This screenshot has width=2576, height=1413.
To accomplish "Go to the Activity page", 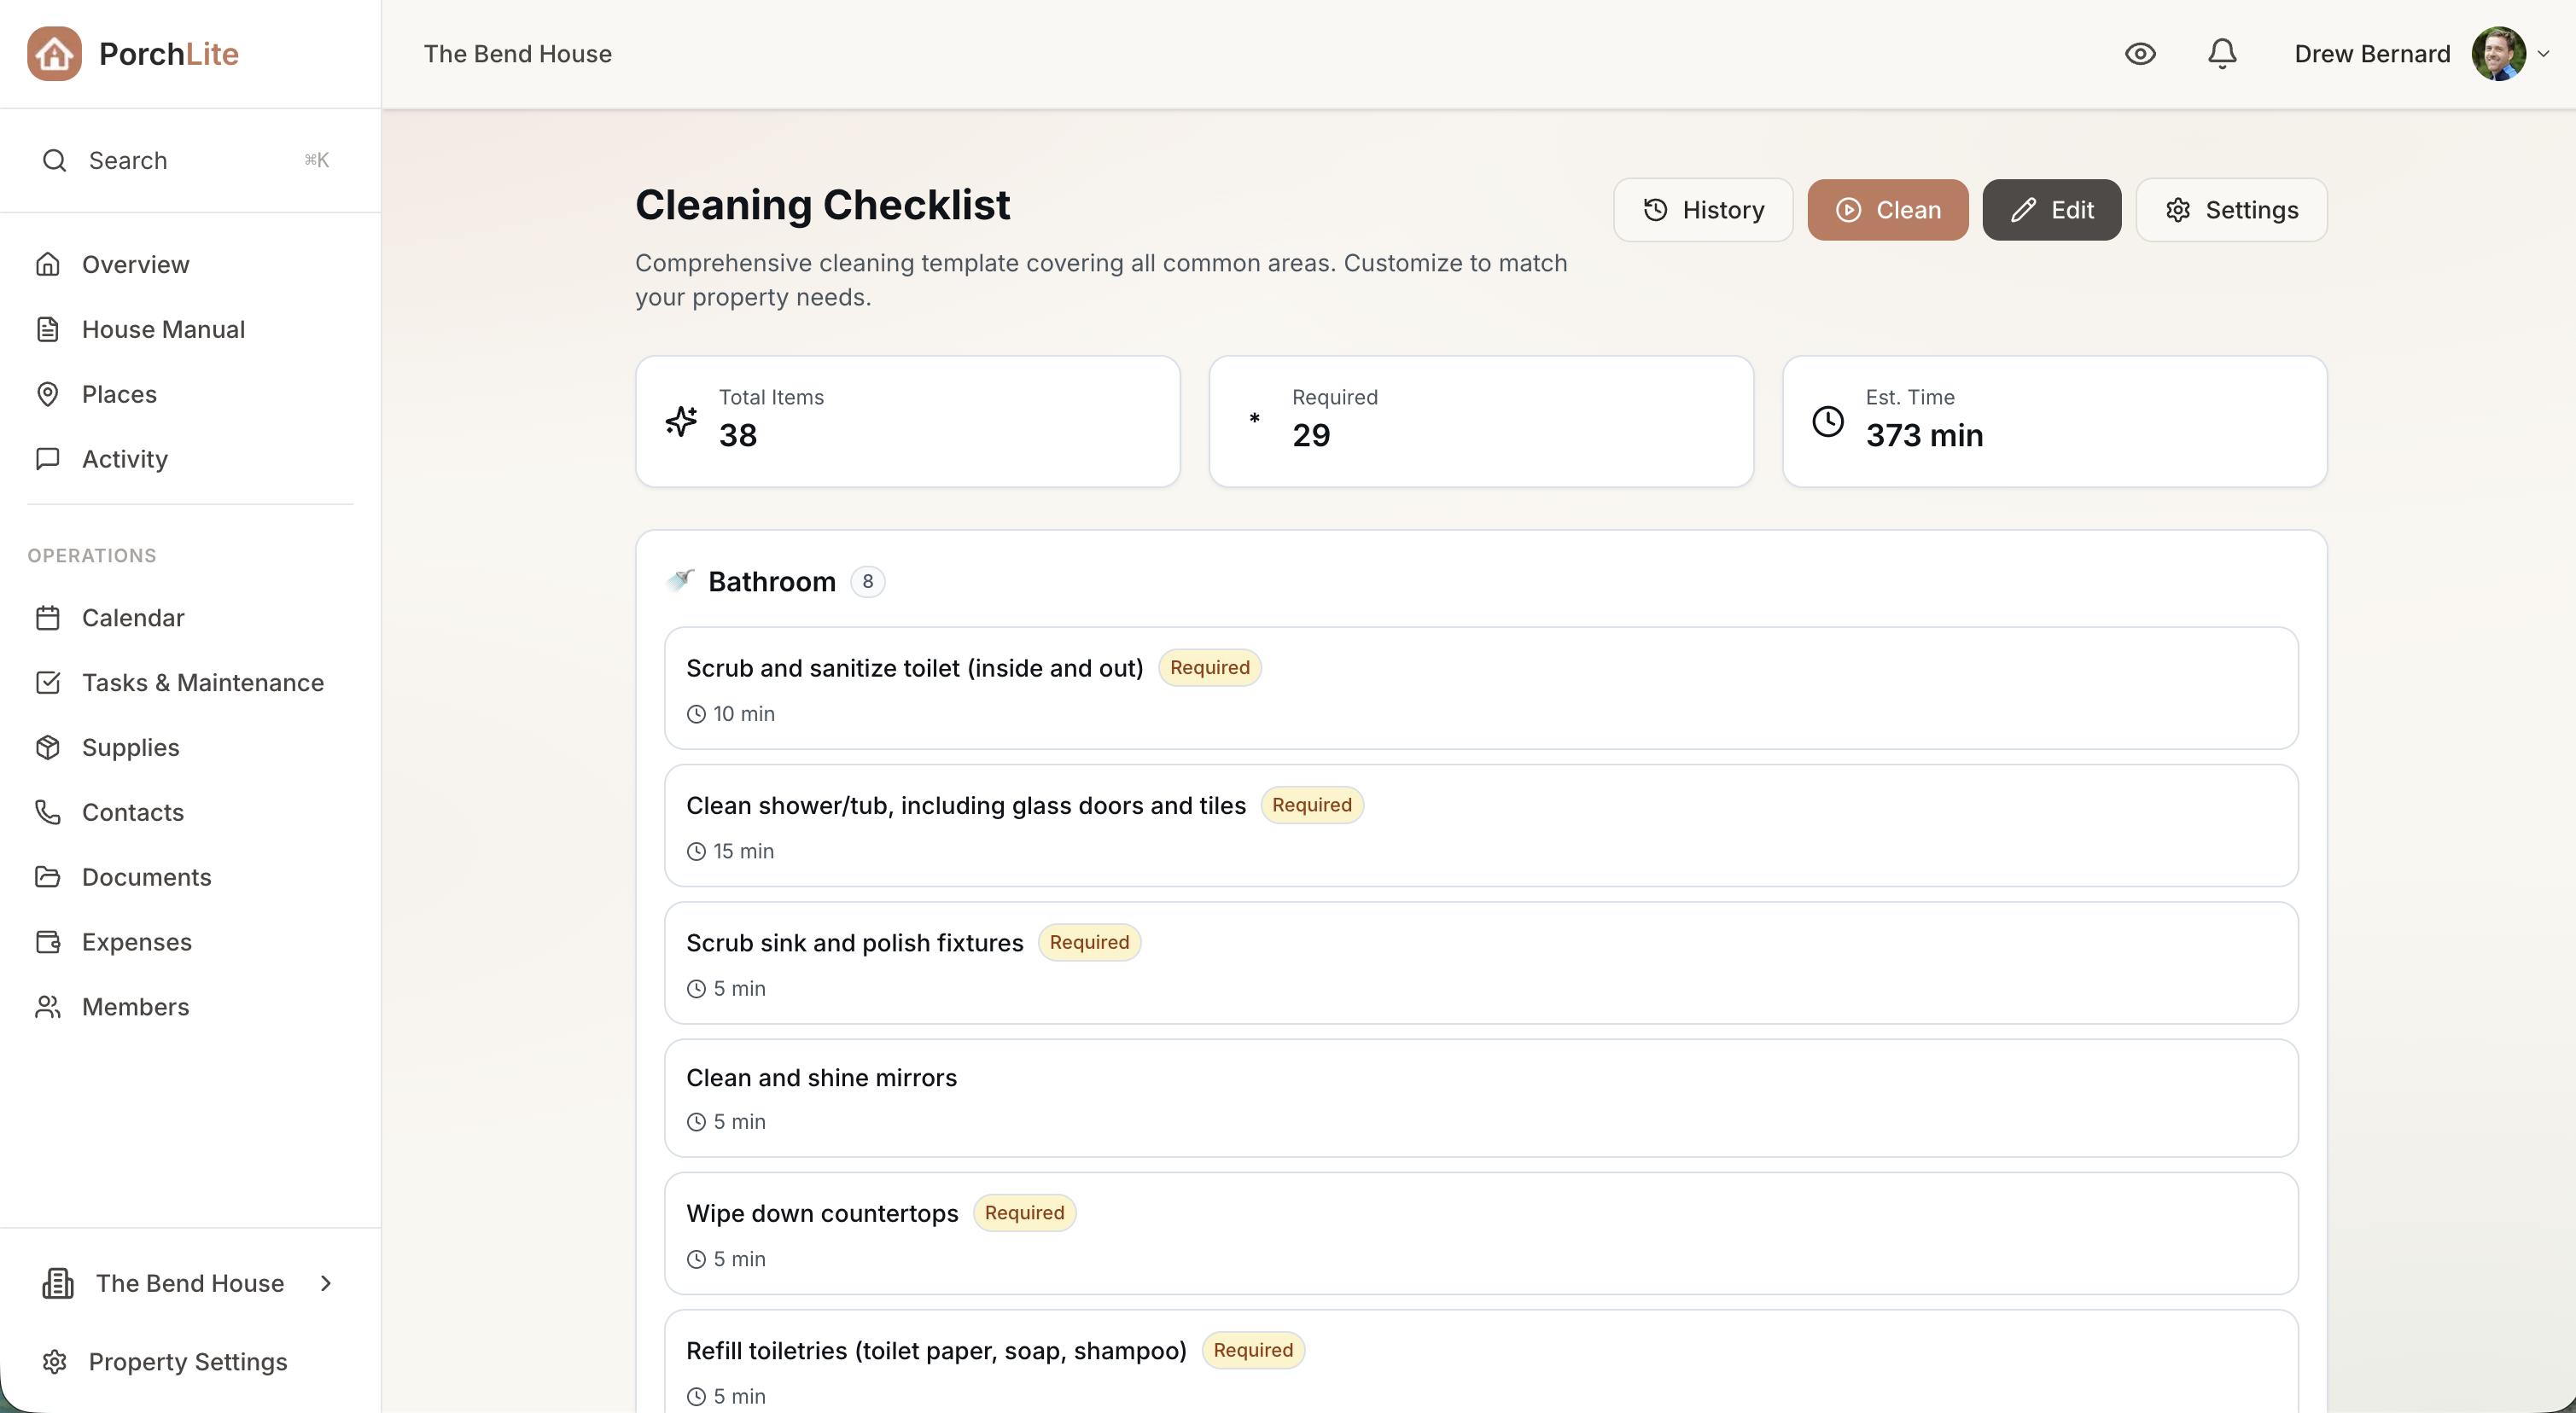I will tap(125, 459).
